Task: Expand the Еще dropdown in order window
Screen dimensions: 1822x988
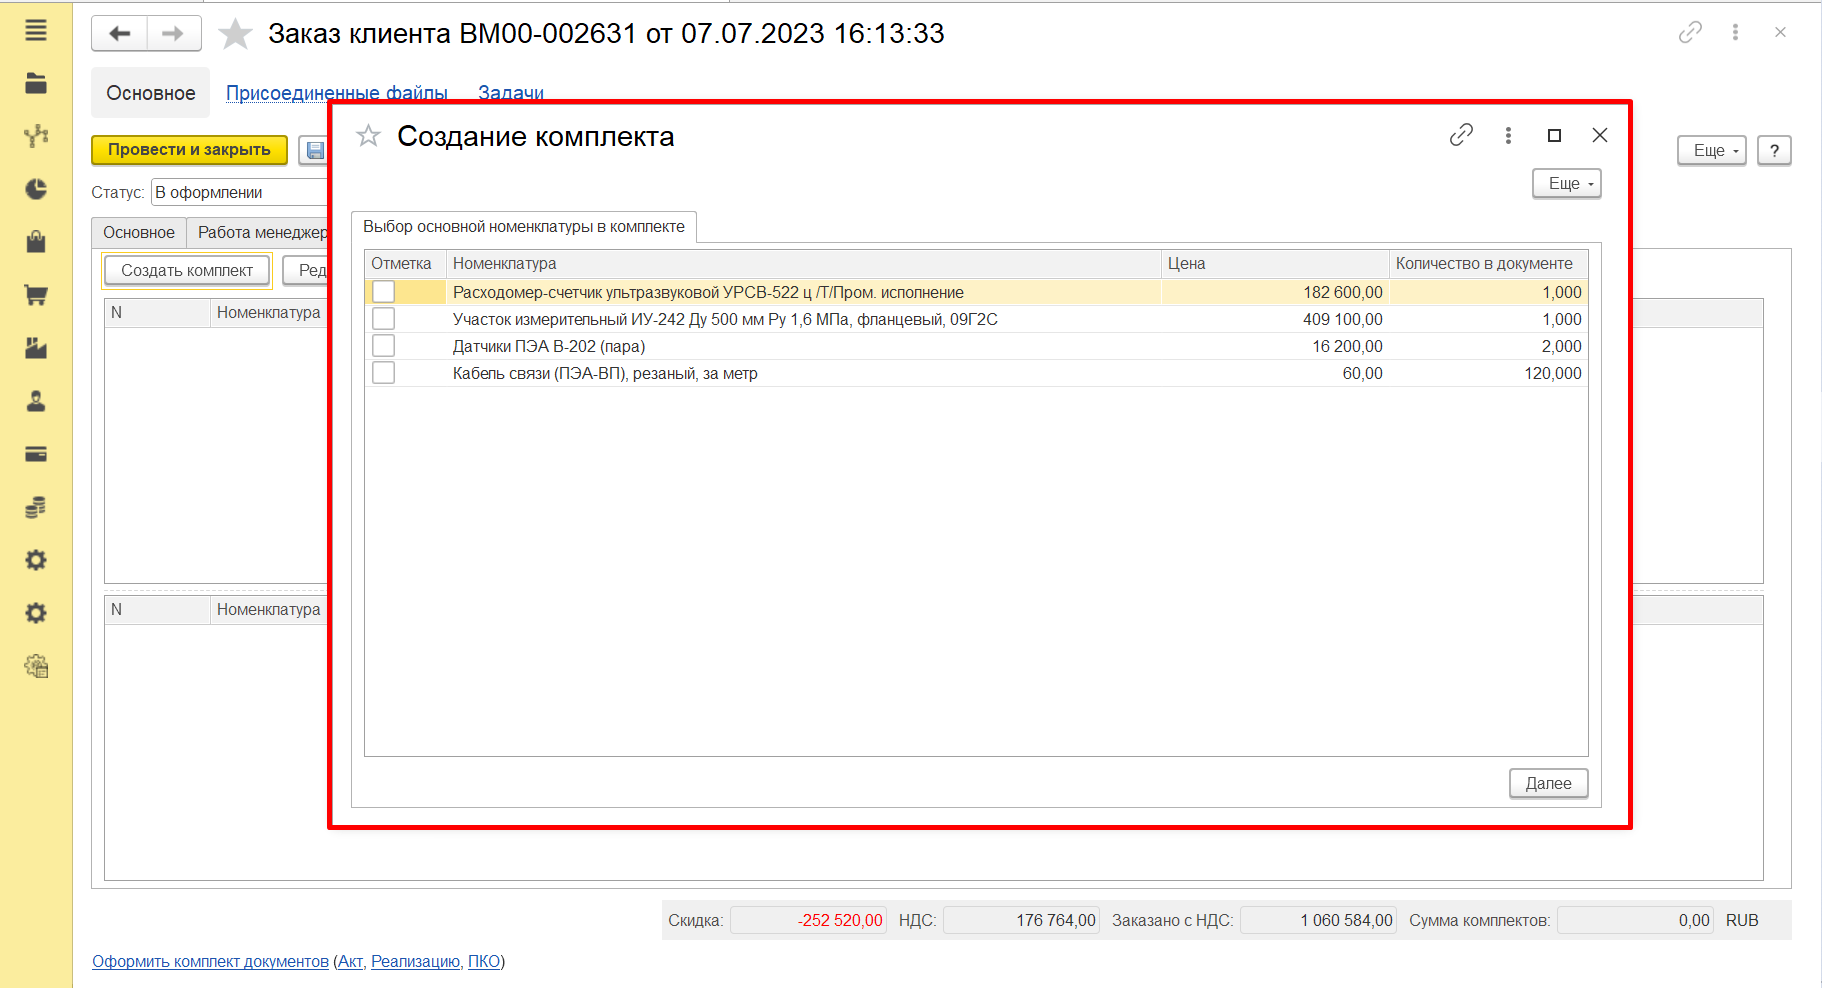Action: [1712, 151]
